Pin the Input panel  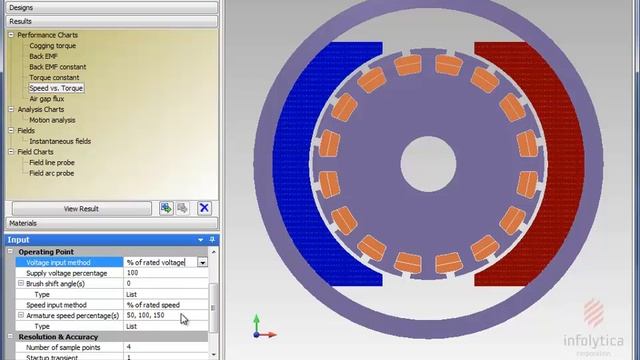click(x=212, y=240)
